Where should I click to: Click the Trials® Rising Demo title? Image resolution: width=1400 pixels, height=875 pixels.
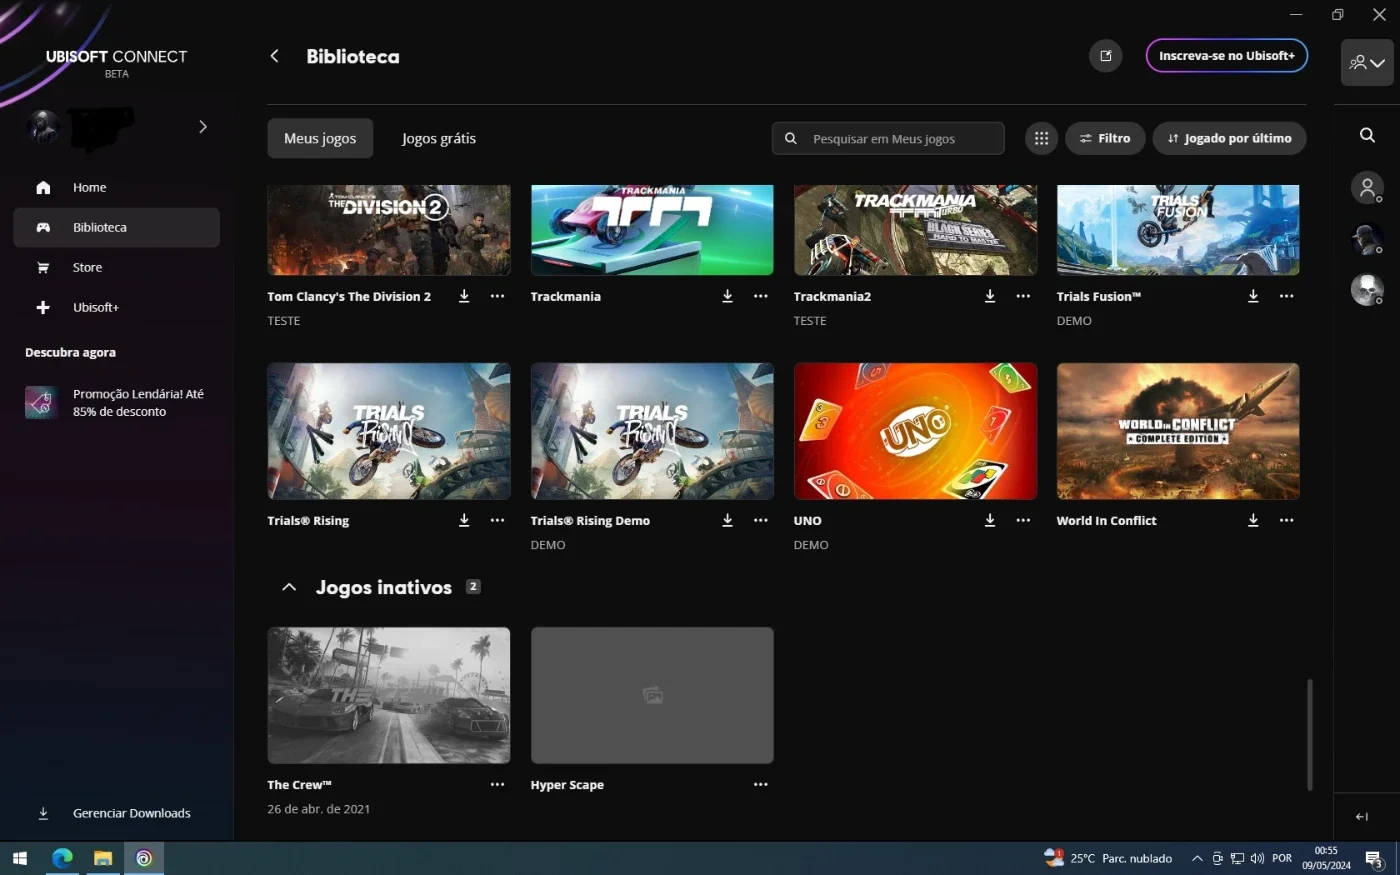click(590, 520)
